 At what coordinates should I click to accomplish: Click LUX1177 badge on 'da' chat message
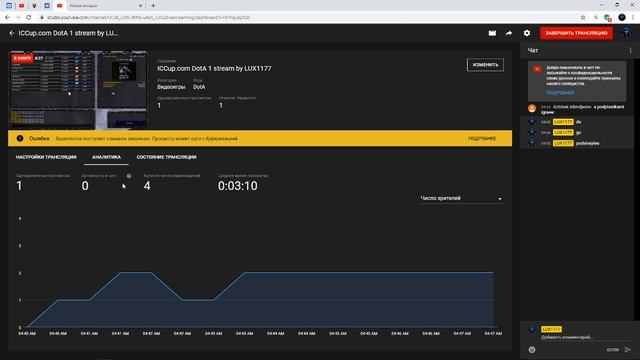[x=563, y=122]
